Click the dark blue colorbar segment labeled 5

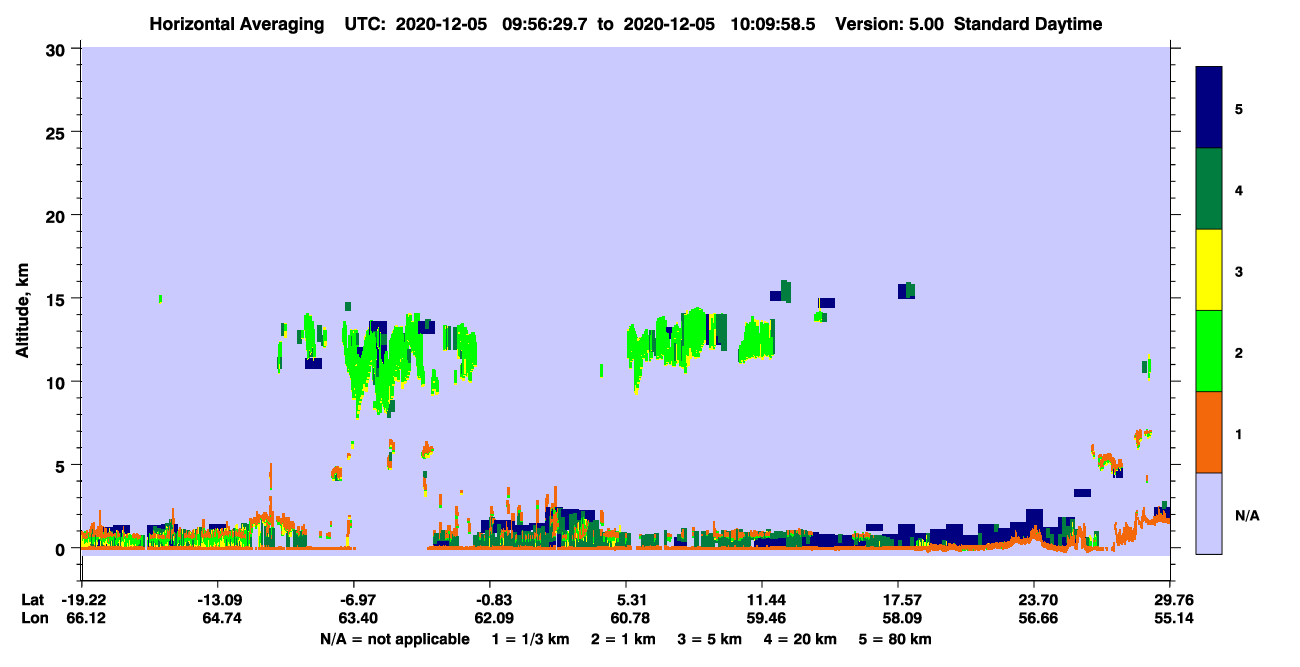tap(1209, 108)
